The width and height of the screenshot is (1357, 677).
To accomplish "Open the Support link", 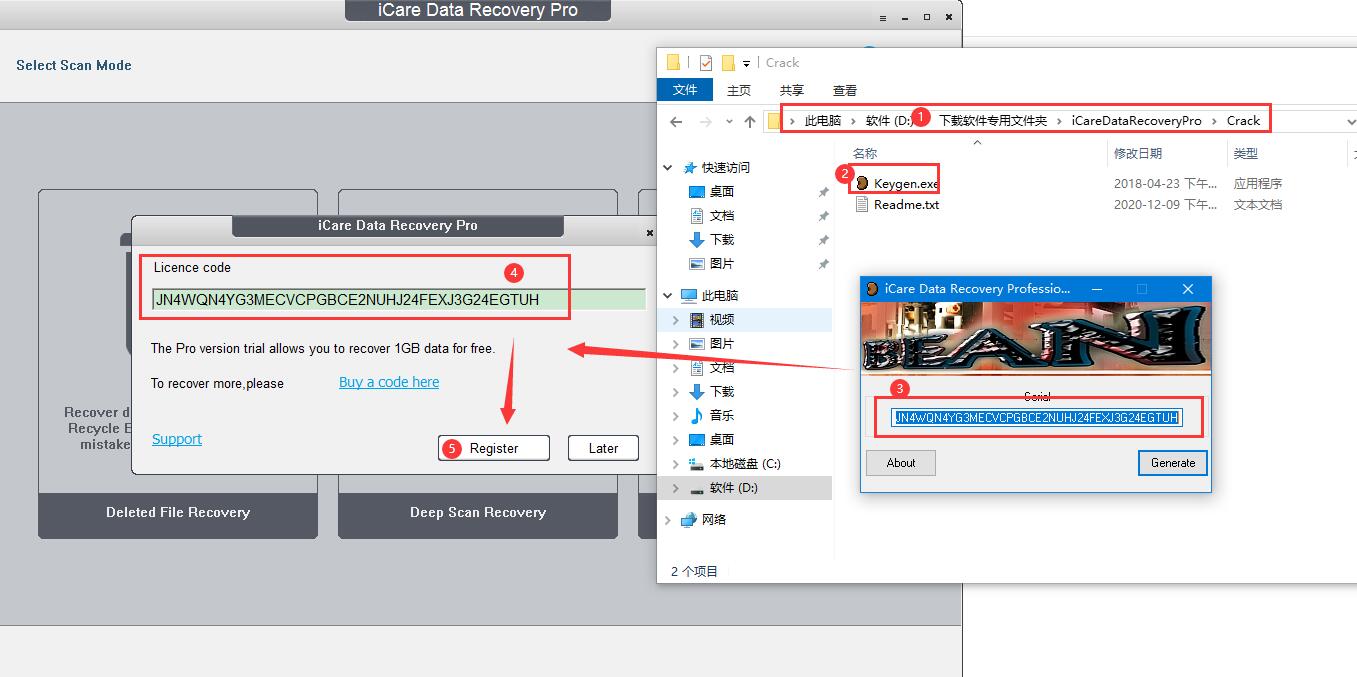I will pos(177,439).
